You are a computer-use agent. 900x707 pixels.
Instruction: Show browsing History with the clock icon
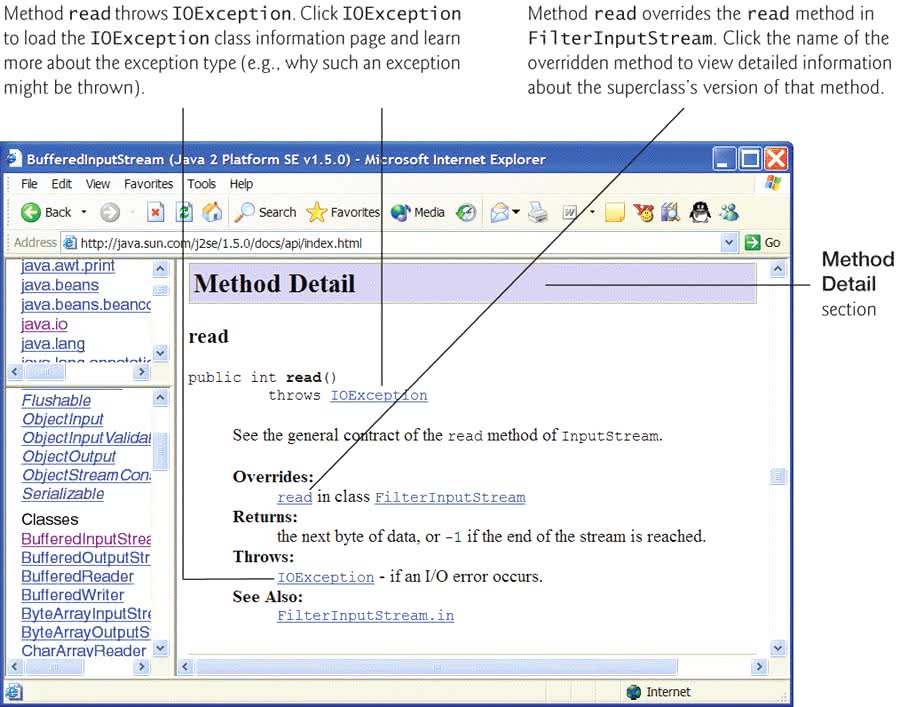point(466,213)
